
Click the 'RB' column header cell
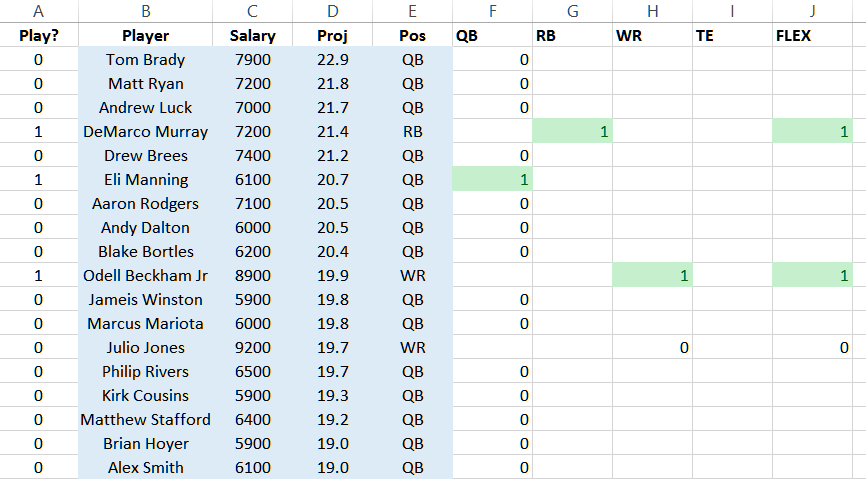pyautogui.click(x=573, y=35)
